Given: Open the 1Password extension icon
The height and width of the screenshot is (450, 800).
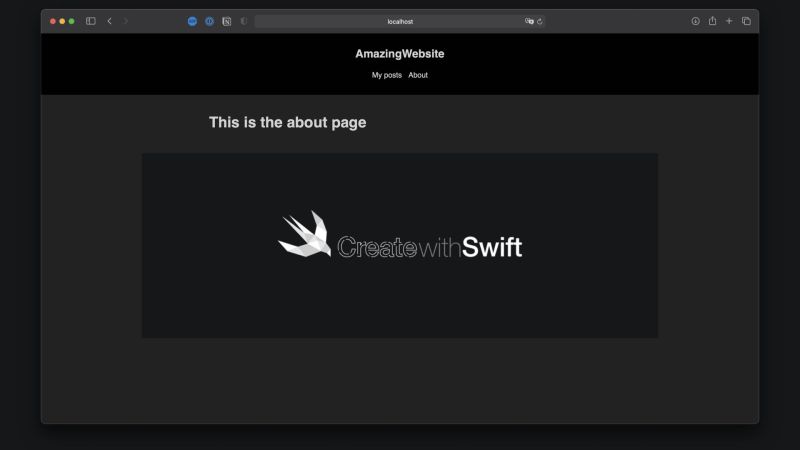Looking at the screenshot, I should [x=210, y=21].
